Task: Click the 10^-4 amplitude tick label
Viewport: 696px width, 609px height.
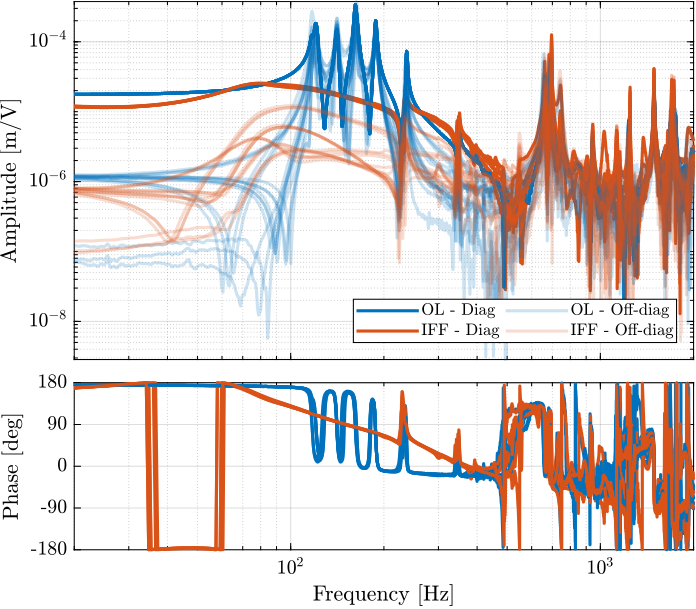Action: tap(47, 40)
